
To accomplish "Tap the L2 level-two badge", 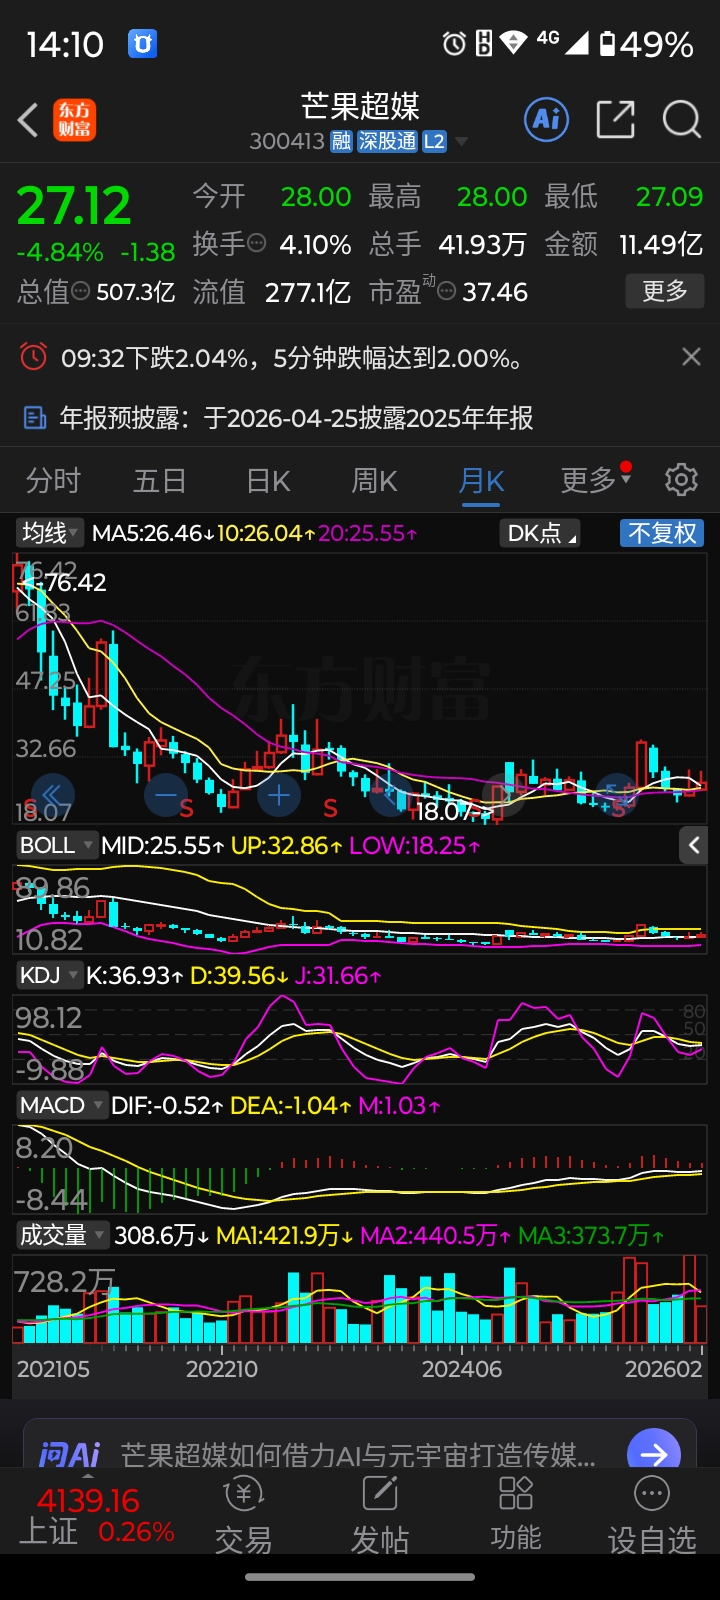I will (434, 142).
